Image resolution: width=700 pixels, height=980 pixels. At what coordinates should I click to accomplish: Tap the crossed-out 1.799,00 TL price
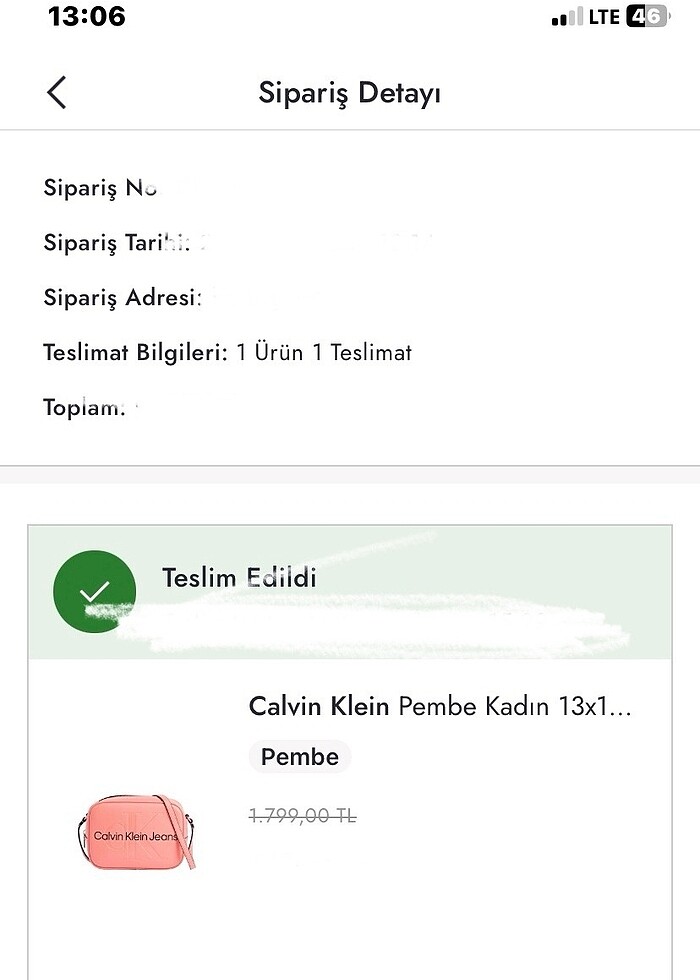coord(302,816)
